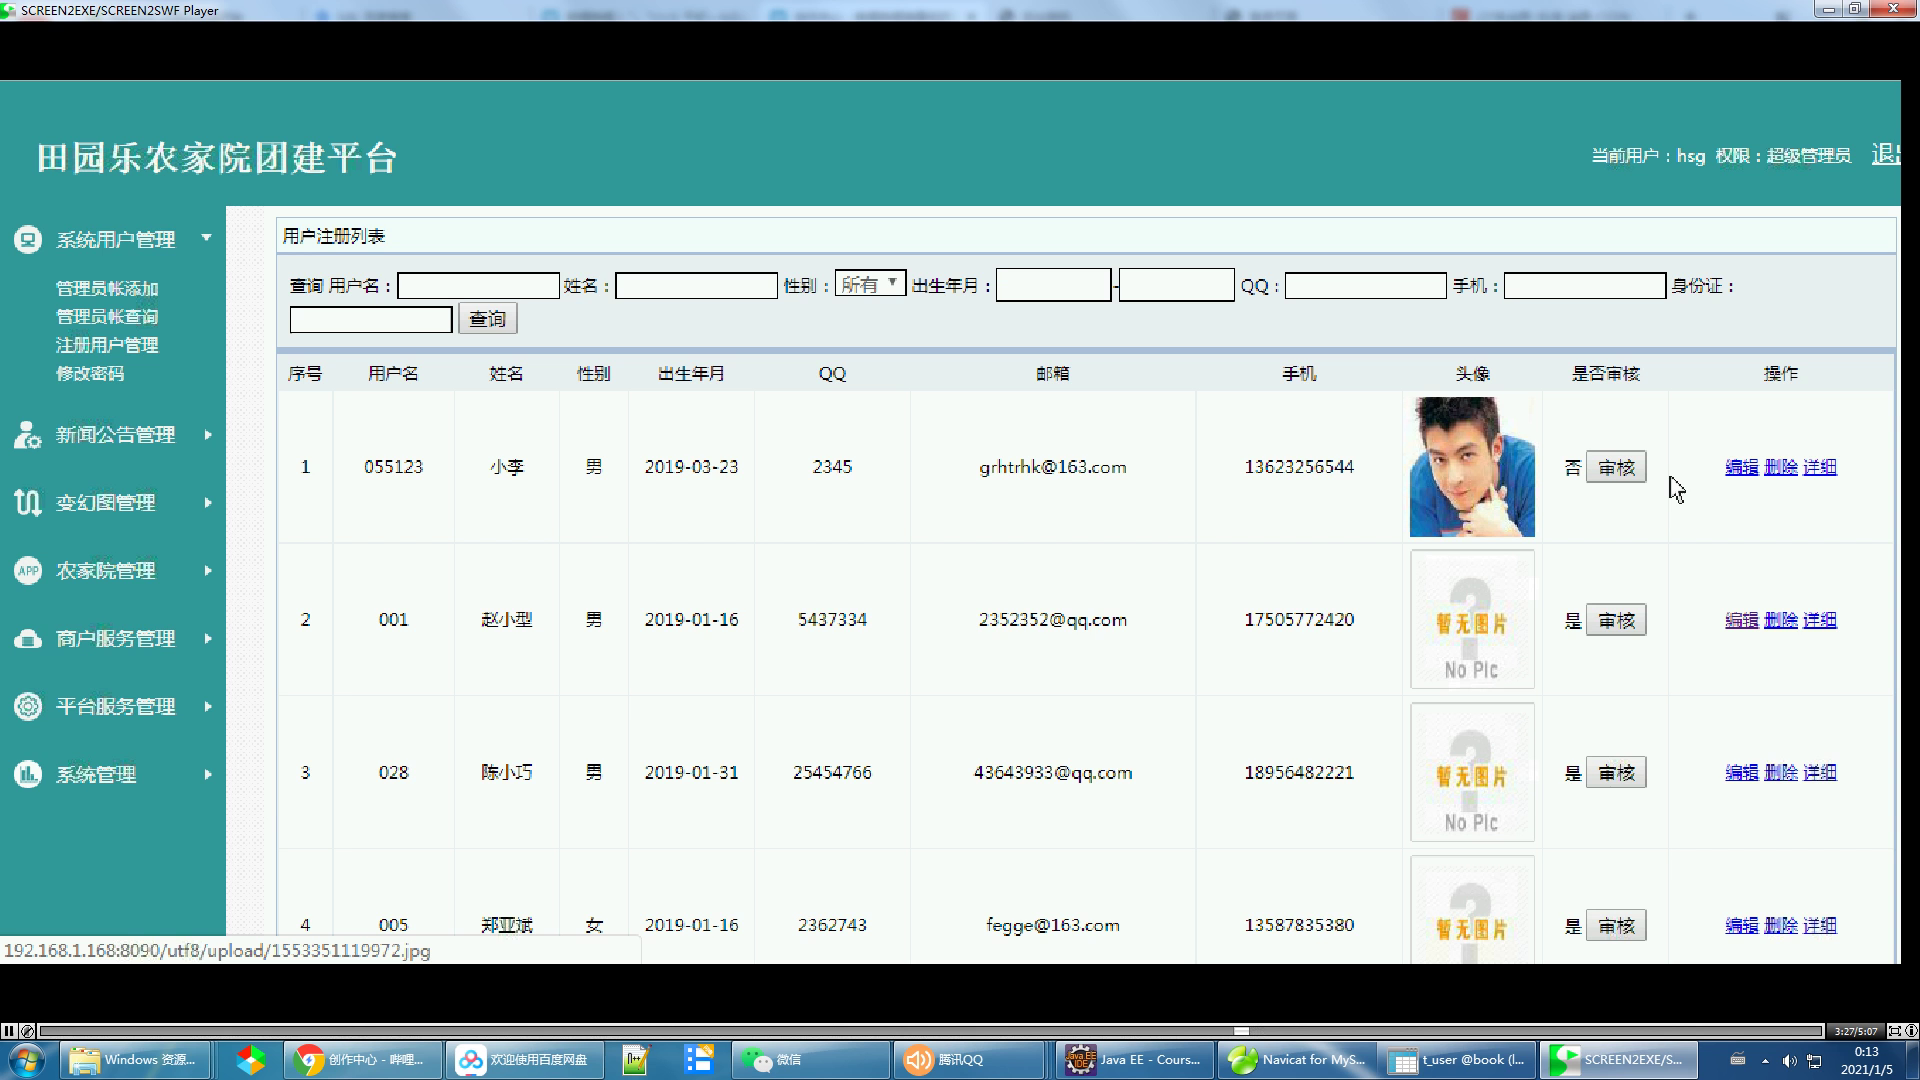Click the 变幻图管理 sidebar icon

click(x=28, y=503)
